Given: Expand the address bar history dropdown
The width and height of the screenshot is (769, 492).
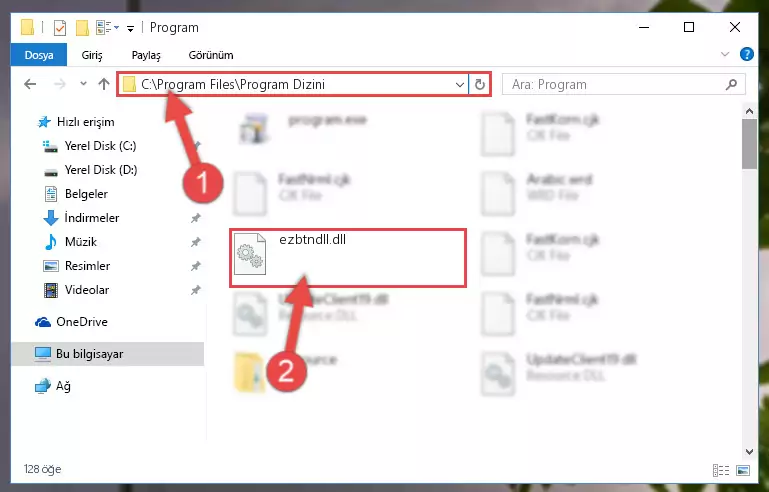Looking at the screenshot, I should point(460,84).
